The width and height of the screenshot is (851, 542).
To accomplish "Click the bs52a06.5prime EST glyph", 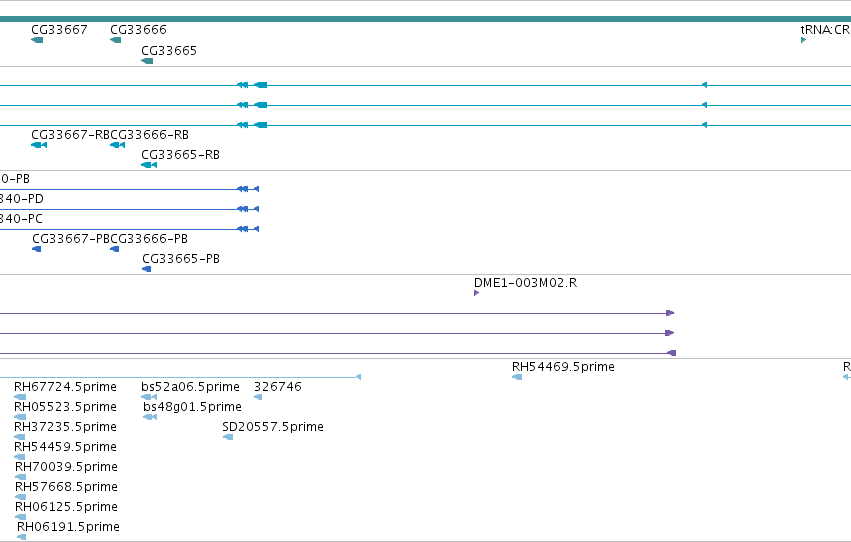I will click(149, 397).
